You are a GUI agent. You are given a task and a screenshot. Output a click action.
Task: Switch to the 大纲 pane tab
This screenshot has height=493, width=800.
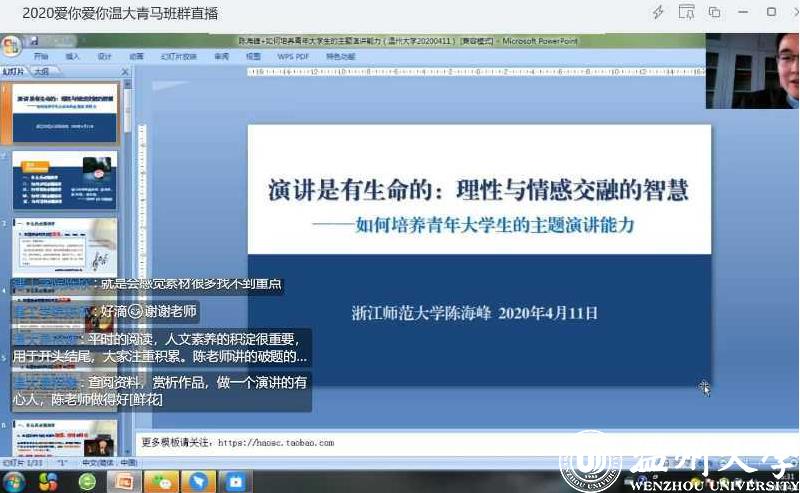click(x=41, y=72)
